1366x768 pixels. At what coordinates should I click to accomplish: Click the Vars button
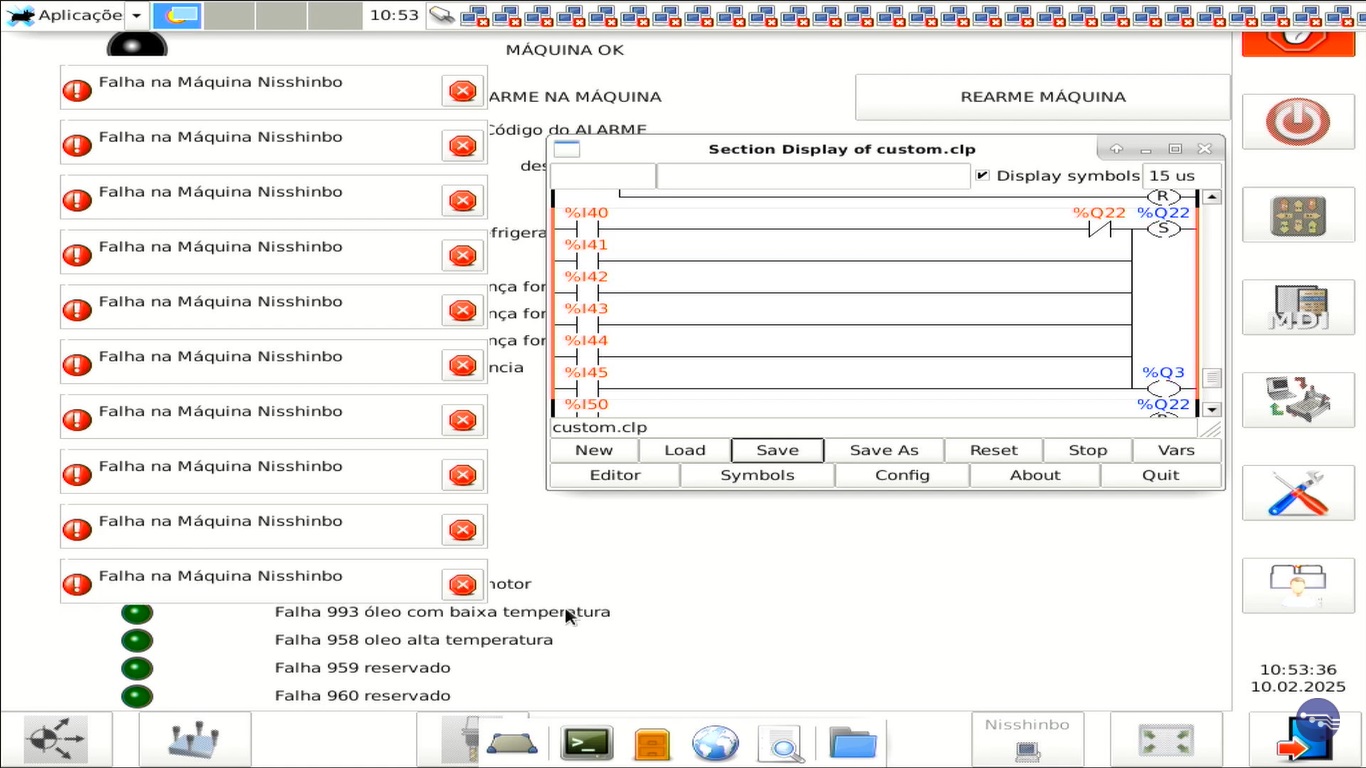(1176, 450)
